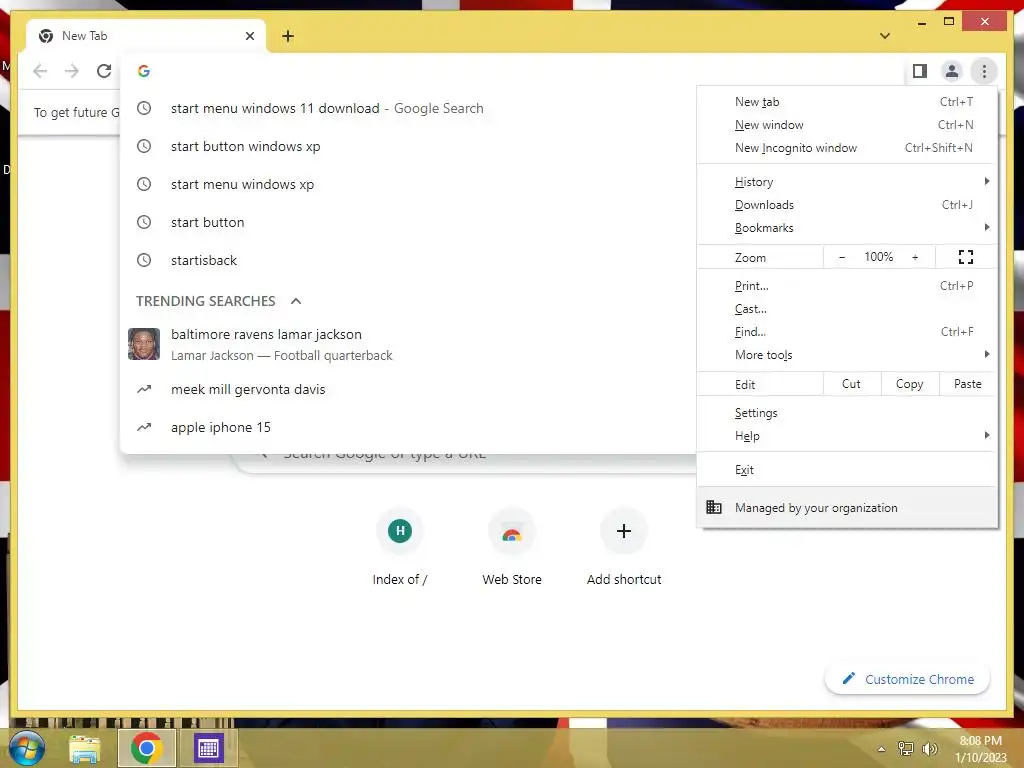The height and width of the screenshot is (768, 1024).
Task: Show hidden tray icons arrow
Action: pos(882,749)
